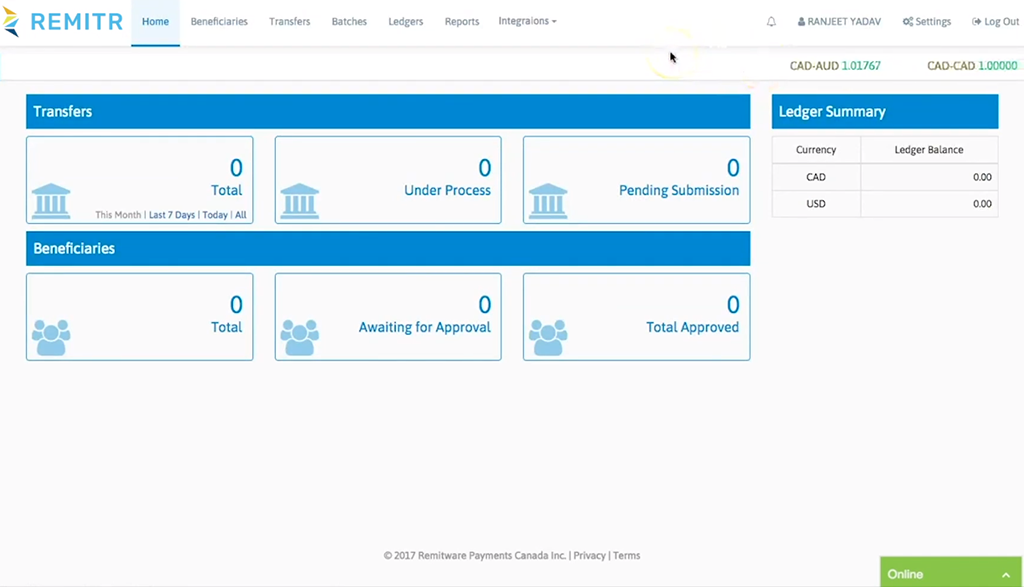Image resolution: width=1024 pixels, height=587 pixels.
Task: Click the people icon in Total Approved card
Action: [x=548, y=338]
